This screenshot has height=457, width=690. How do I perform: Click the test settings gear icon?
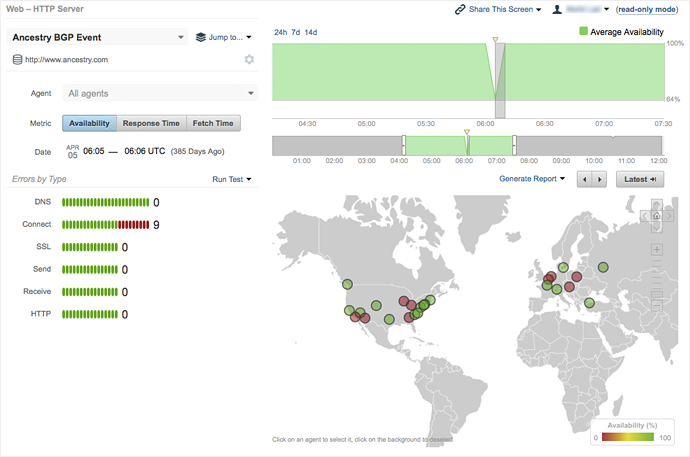[x=249, y=60]
